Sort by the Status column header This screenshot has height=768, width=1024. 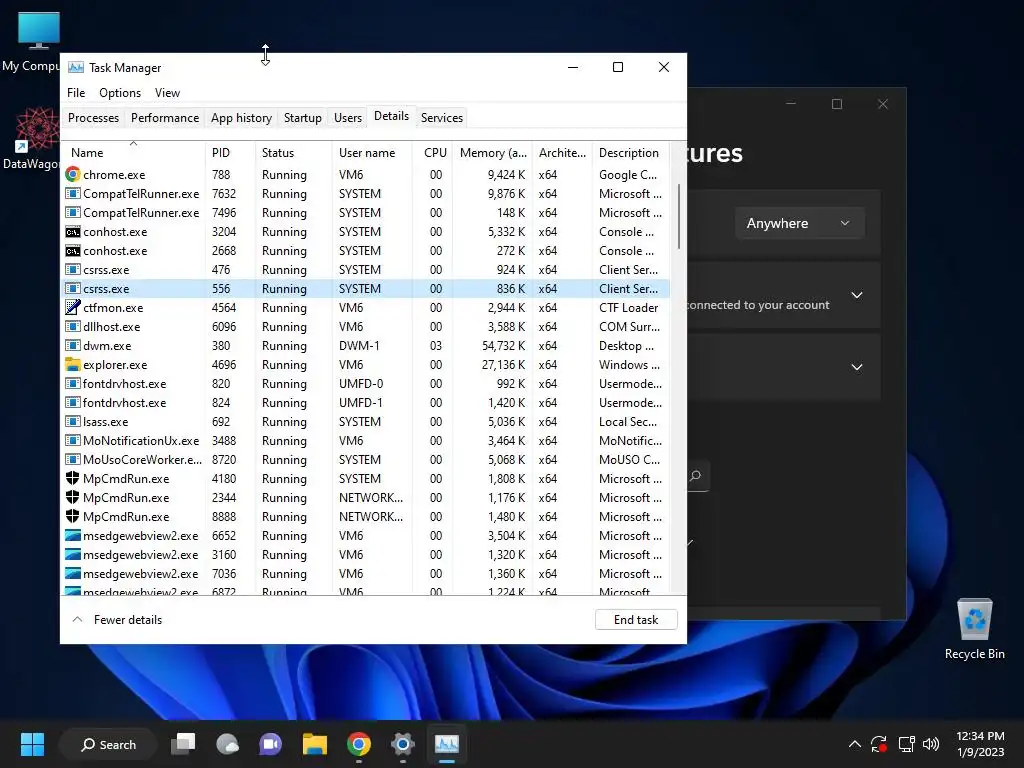coord(293,152)
